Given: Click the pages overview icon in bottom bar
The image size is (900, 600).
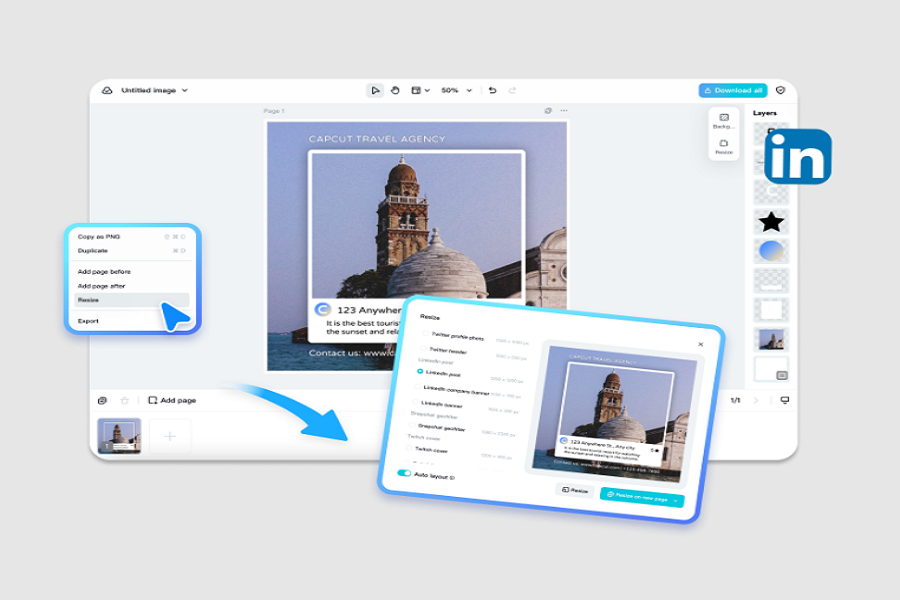Looking at the screenshot, I should [x=102, y=400].
